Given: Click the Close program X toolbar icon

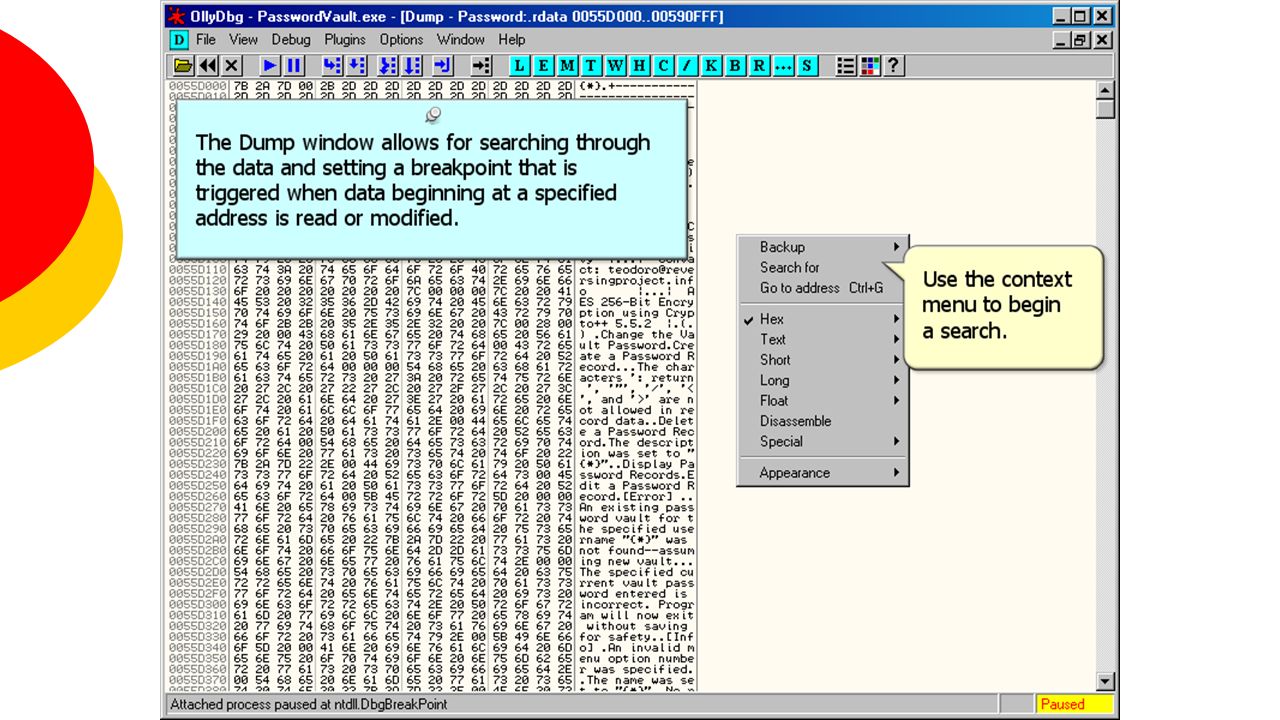Looking at the screenshot, I should pos(232,66).
